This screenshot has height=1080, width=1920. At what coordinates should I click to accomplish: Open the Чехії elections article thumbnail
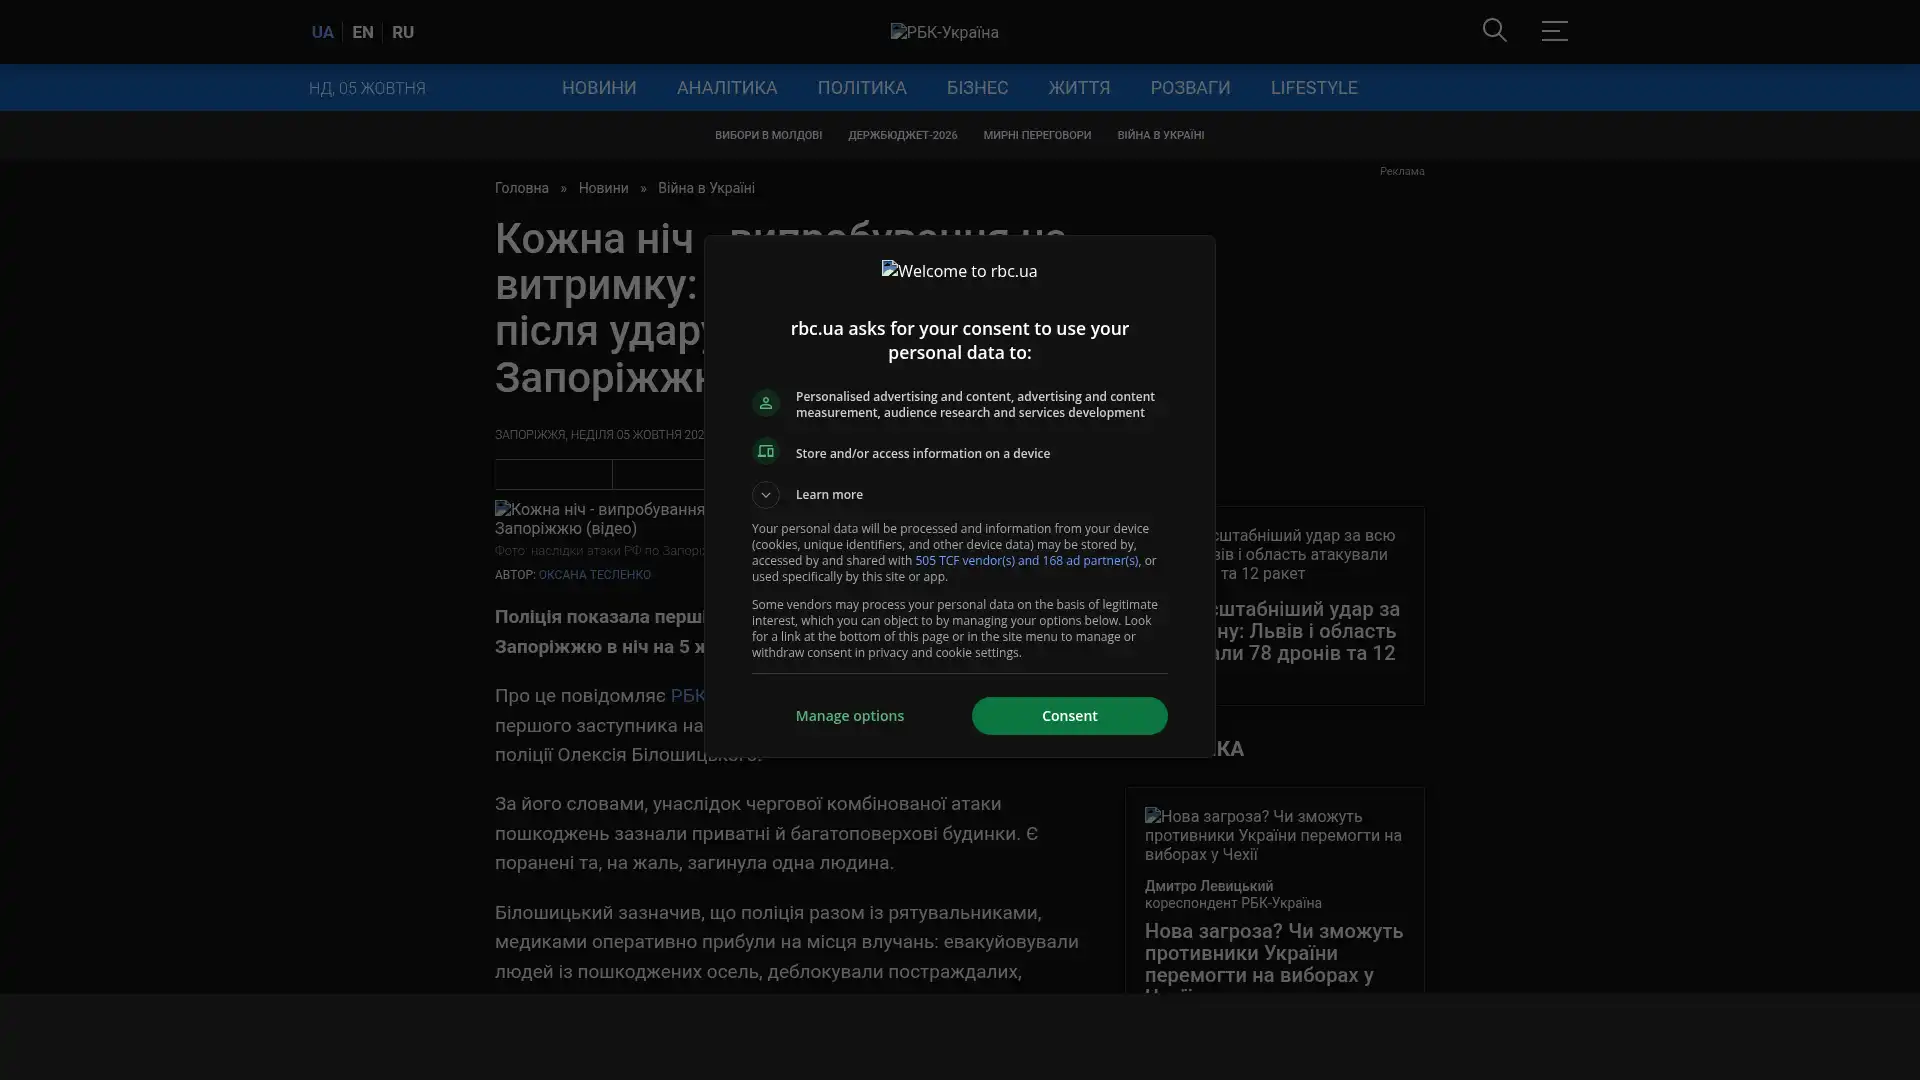1273,835
